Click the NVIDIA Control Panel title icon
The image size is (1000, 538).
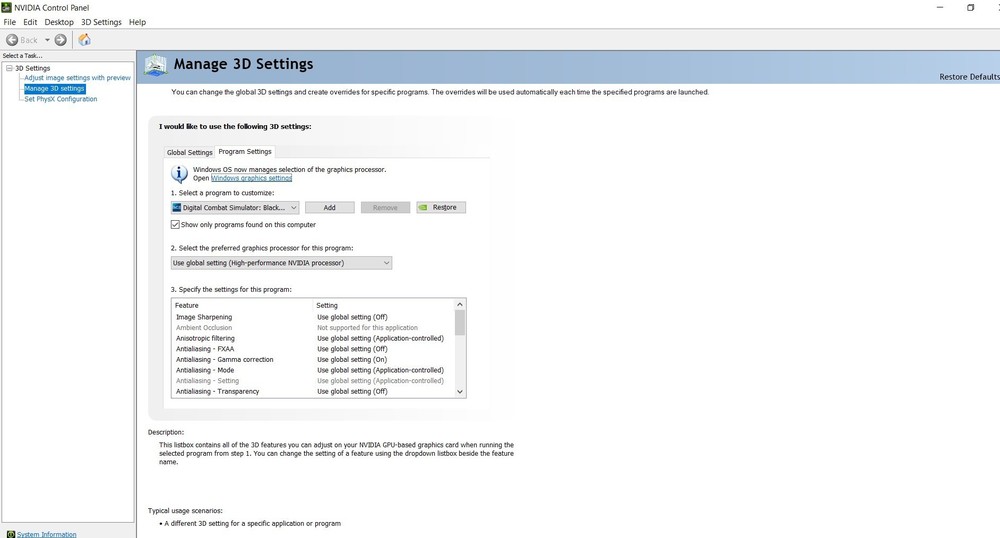pos(6,8)
